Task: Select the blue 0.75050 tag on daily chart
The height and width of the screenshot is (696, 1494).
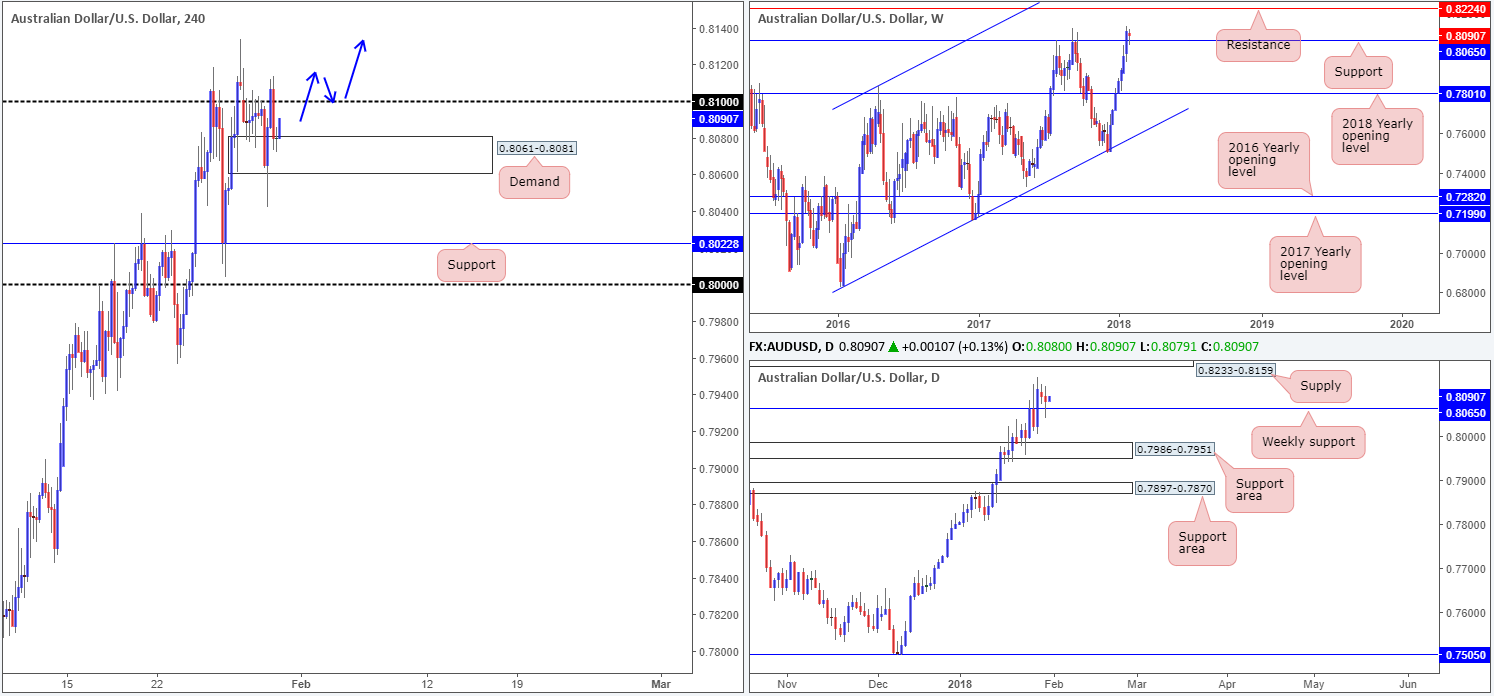Action: pyautogui.click(x=1463, y=655)
